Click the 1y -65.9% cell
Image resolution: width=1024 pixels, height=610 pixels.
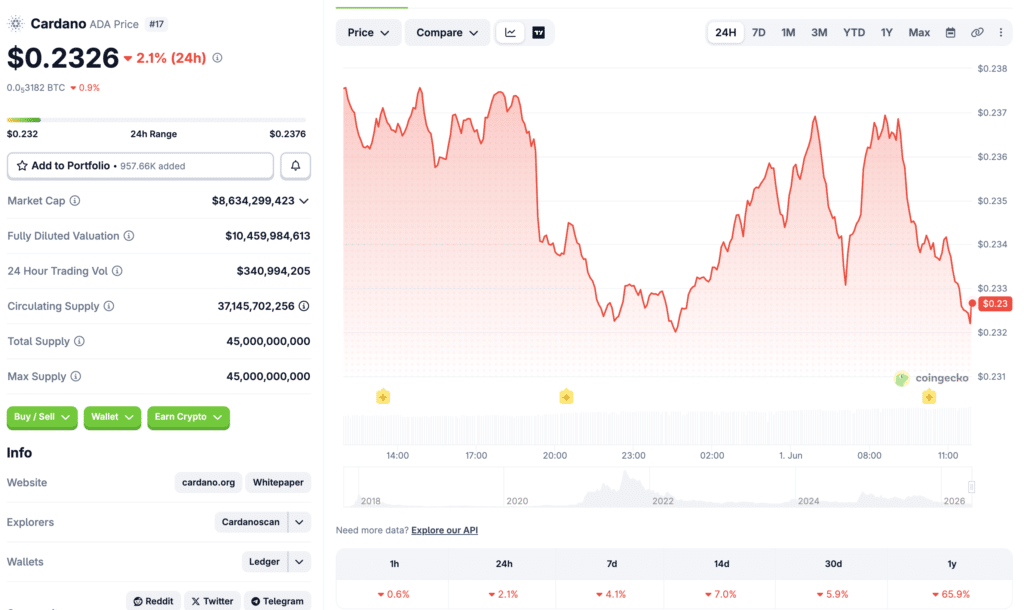(952, 594)
